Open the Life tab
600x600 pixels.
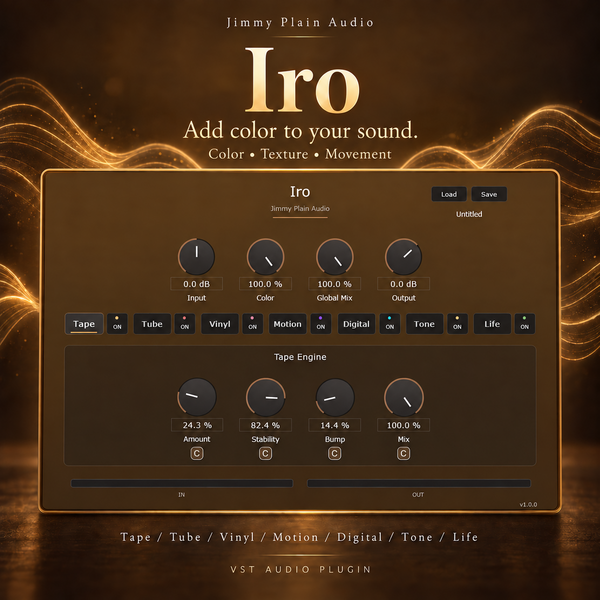[492, 324]
